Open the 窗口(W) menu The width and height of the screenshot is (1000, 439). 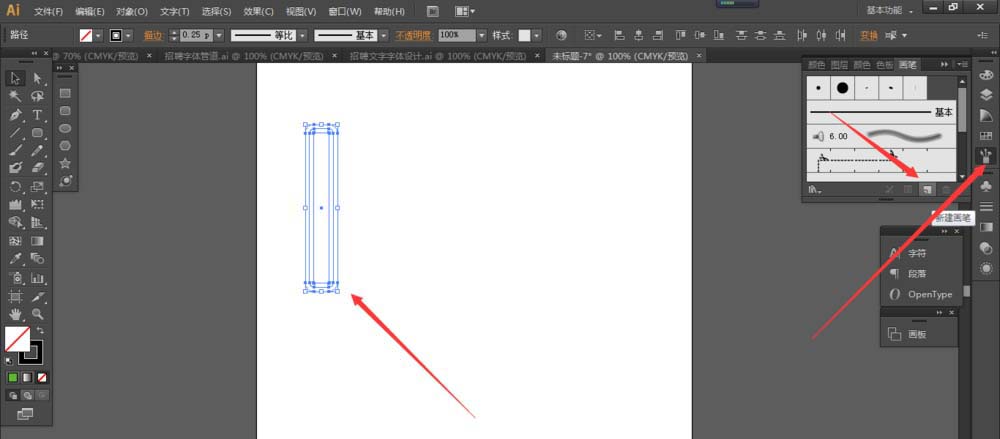click(x=345, y=11)
